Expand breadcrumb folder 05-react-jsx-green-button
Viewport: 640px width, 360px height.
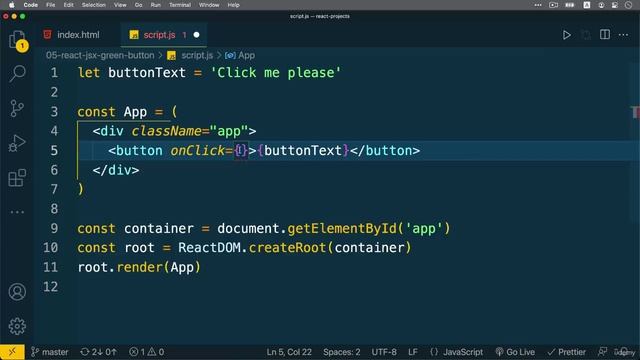tap(100, 56)
